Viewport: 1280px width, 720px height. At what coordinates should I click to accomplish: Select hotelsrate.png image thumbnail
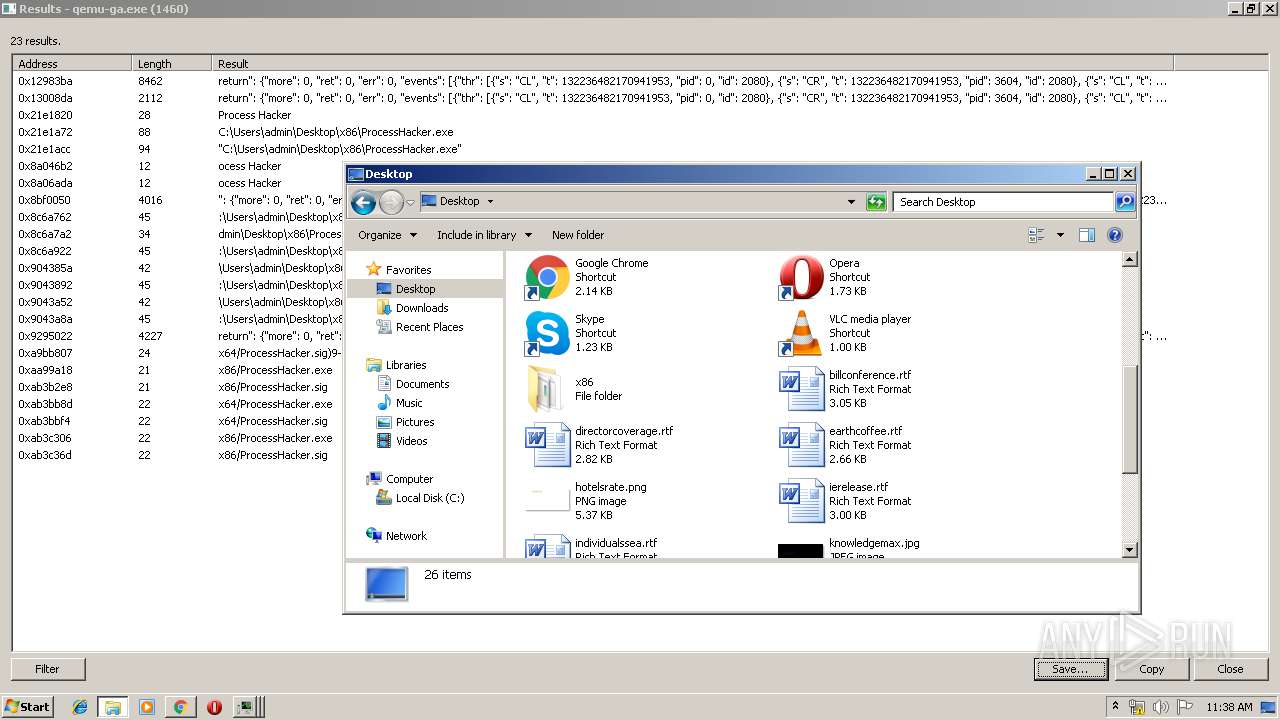(x=547, y=501)
